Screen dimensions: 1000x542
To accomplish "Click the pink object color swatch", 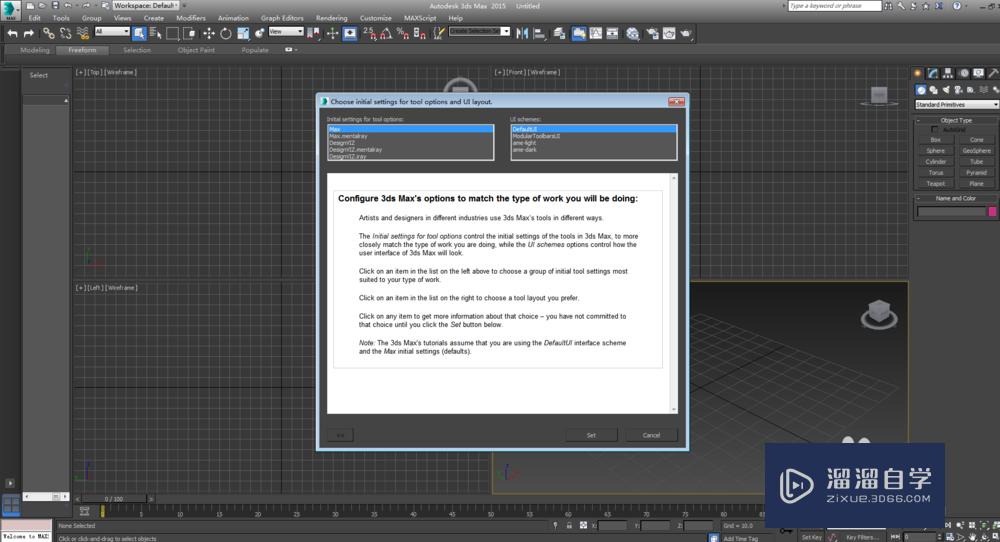I will point(992,212).
